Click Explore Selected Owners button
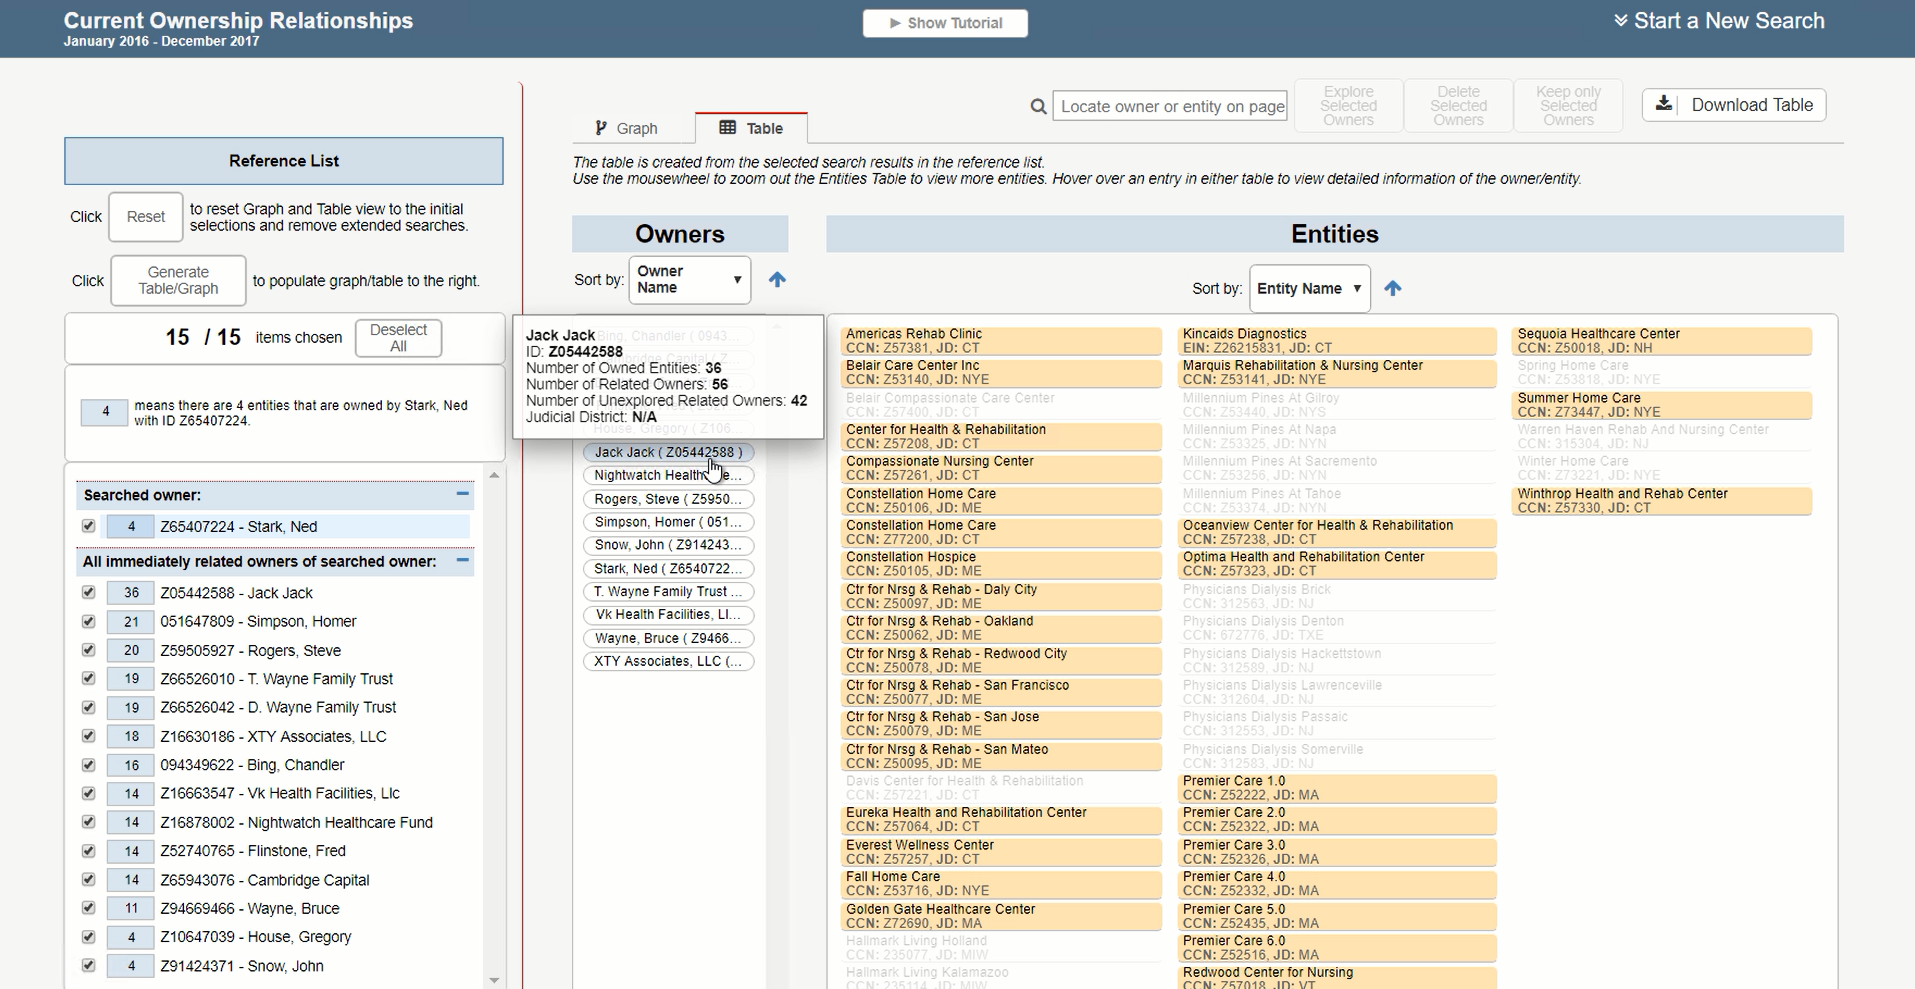Screen dimensions: 1915x989 click(1348, 106)
